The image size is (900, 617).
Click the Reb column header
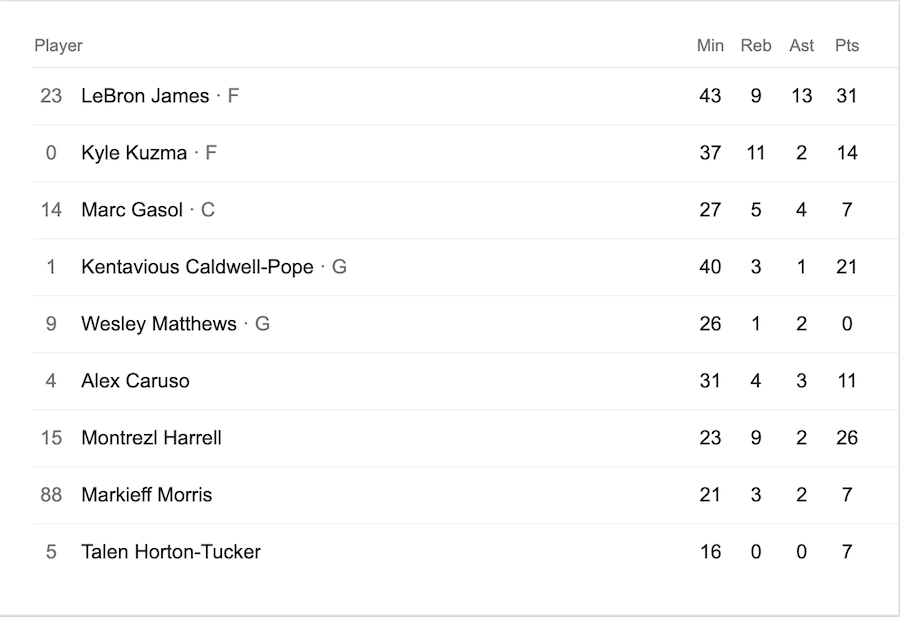click(x=756, y=45)
